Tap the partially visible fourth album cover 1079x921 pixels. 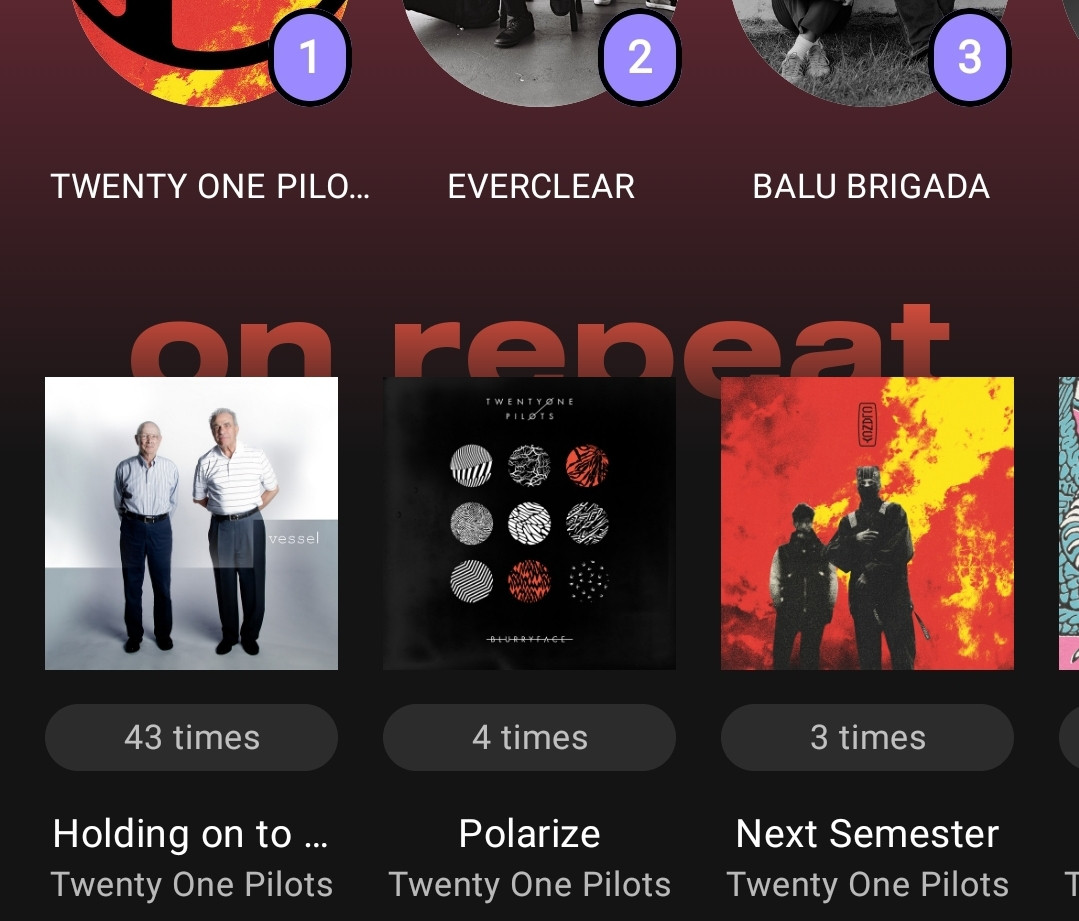pyautogui.click(x=1069, y=523)
